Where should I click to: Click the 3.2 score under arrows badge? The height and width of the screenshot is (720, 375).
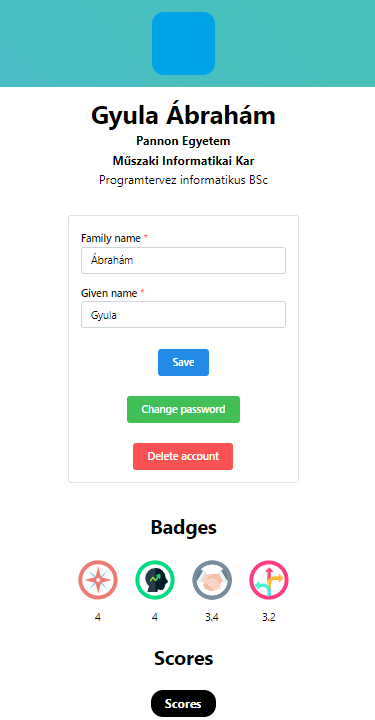click(x=269, y=618)
